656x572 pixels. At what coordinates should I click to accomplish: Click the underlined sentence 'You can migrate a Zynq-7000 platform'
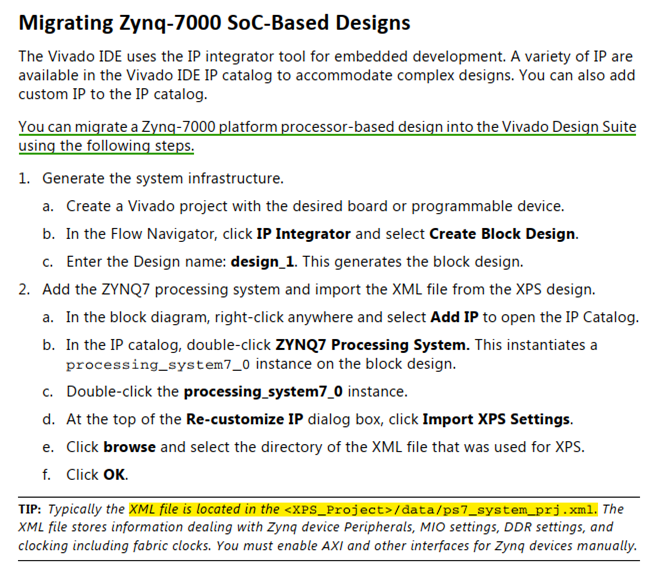327,136
